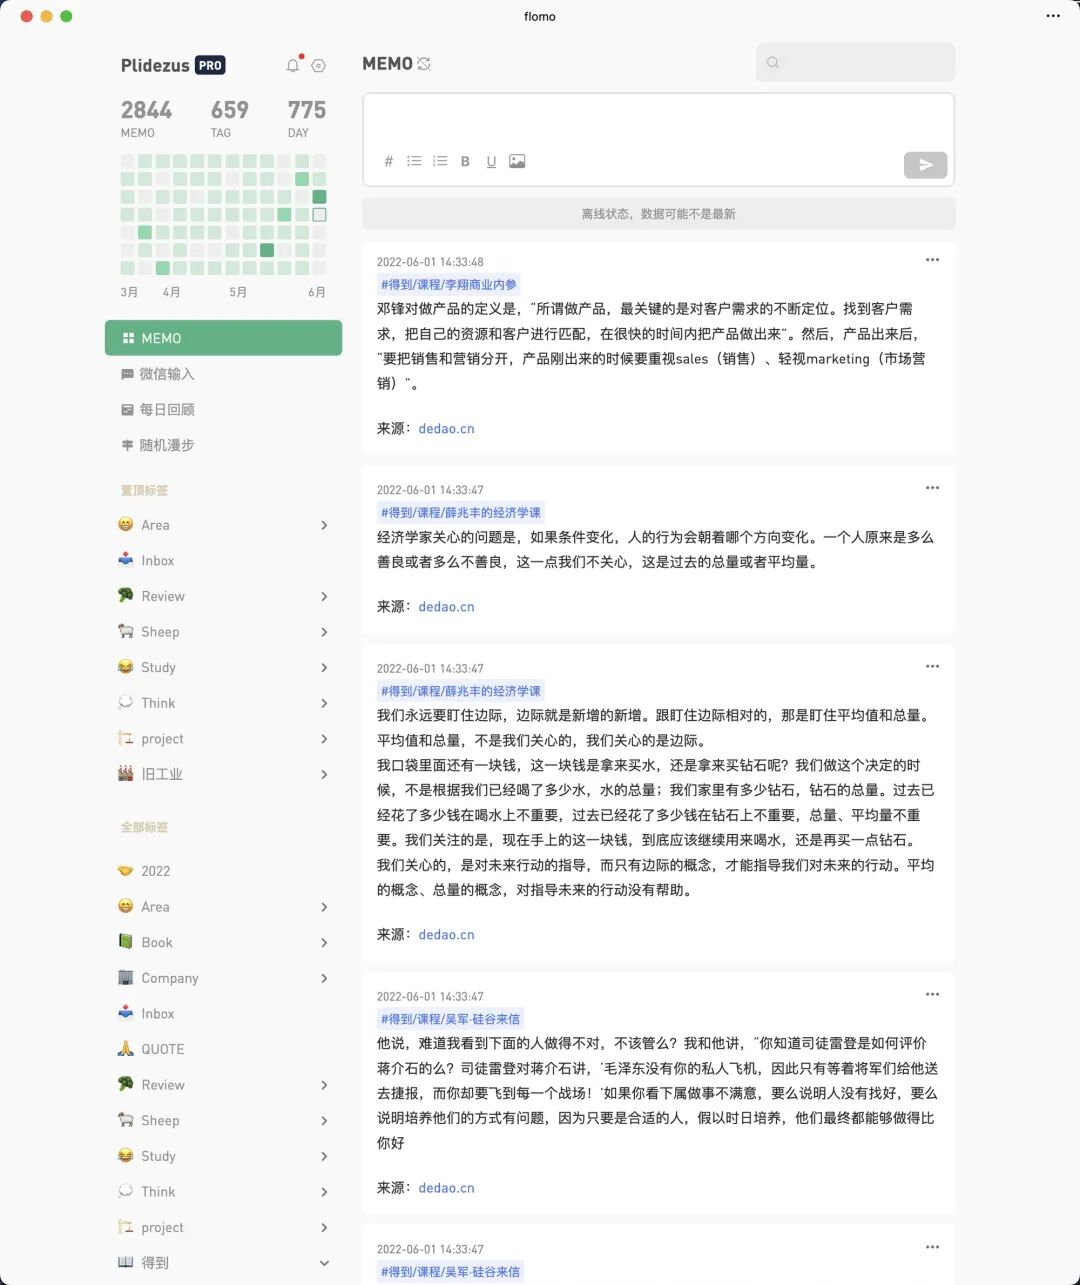
Task: Select the MEMO sidebar item
Action: [223, 338]
